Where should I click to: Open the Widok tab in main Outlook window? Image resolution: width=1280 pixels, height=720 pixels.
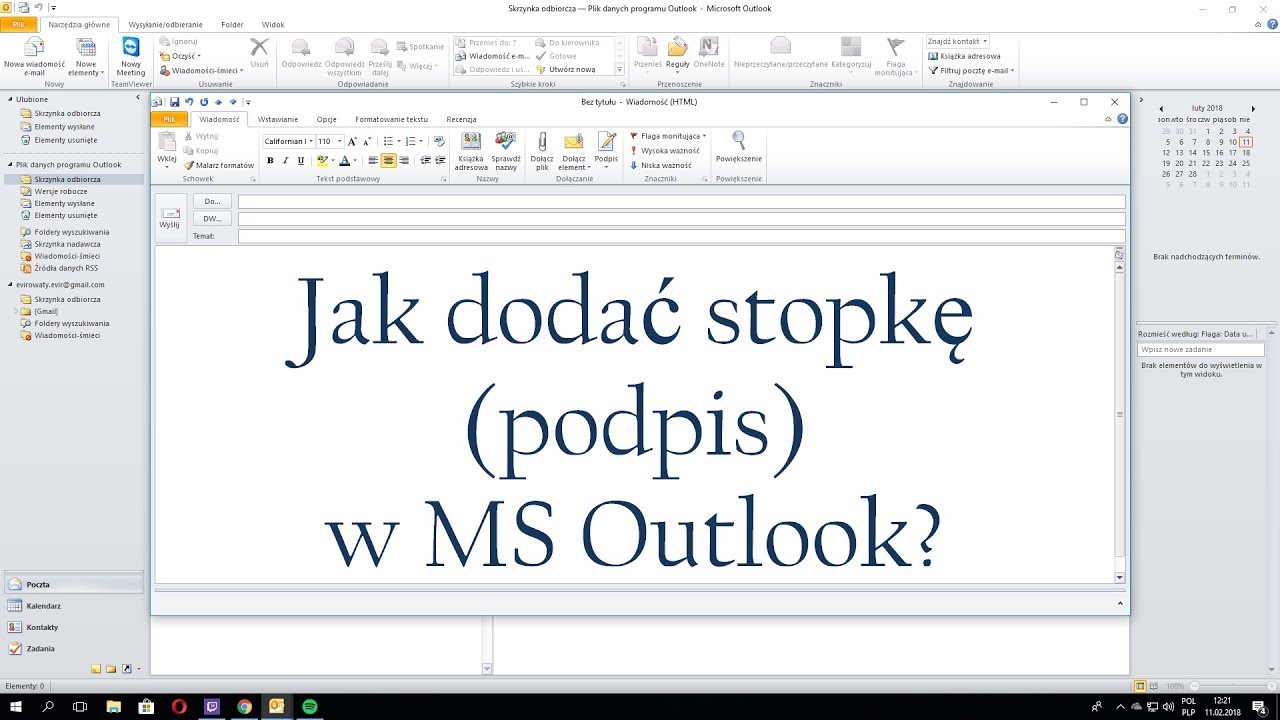pos(273,24)
